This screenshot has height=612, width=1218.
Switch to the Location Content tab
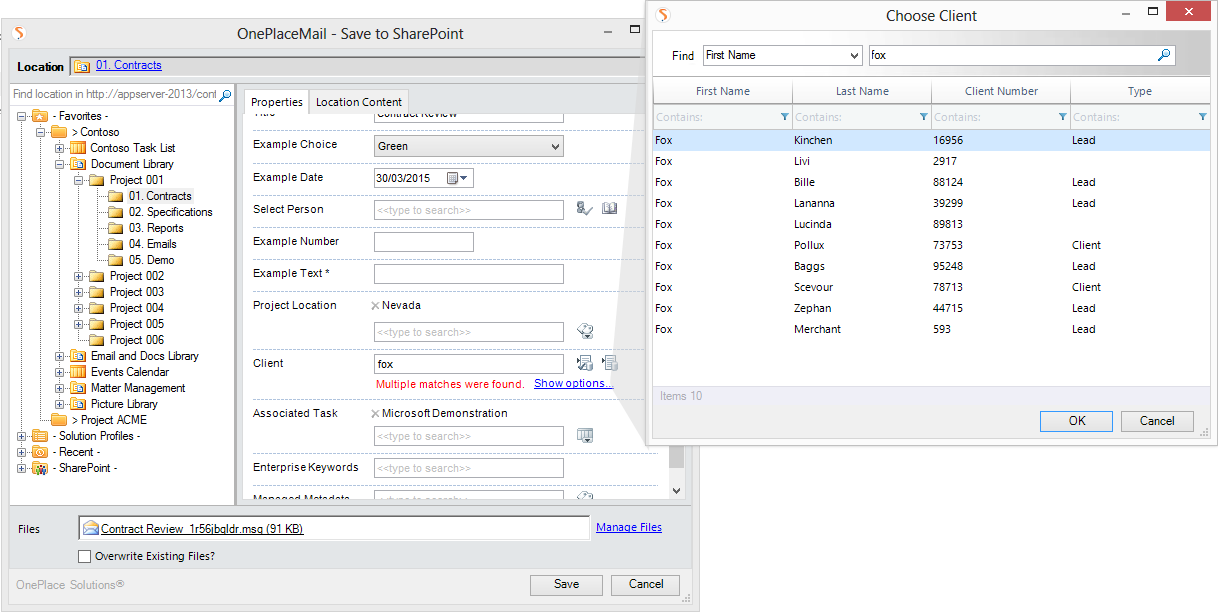(358, 102)
